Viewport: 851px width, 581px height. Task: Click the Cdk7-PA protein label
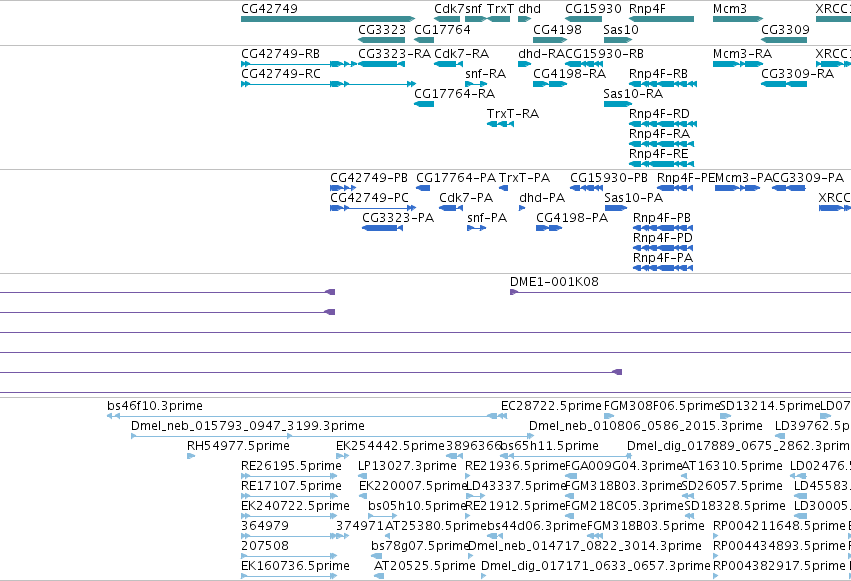coord(466,198)
